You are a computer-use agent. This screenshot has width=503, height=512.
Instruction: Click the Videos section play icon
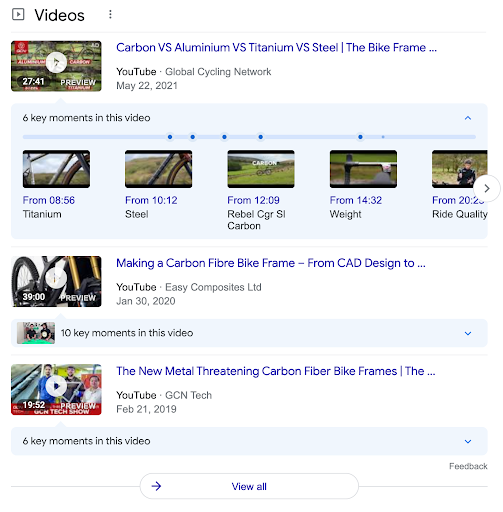coord(18,14)
